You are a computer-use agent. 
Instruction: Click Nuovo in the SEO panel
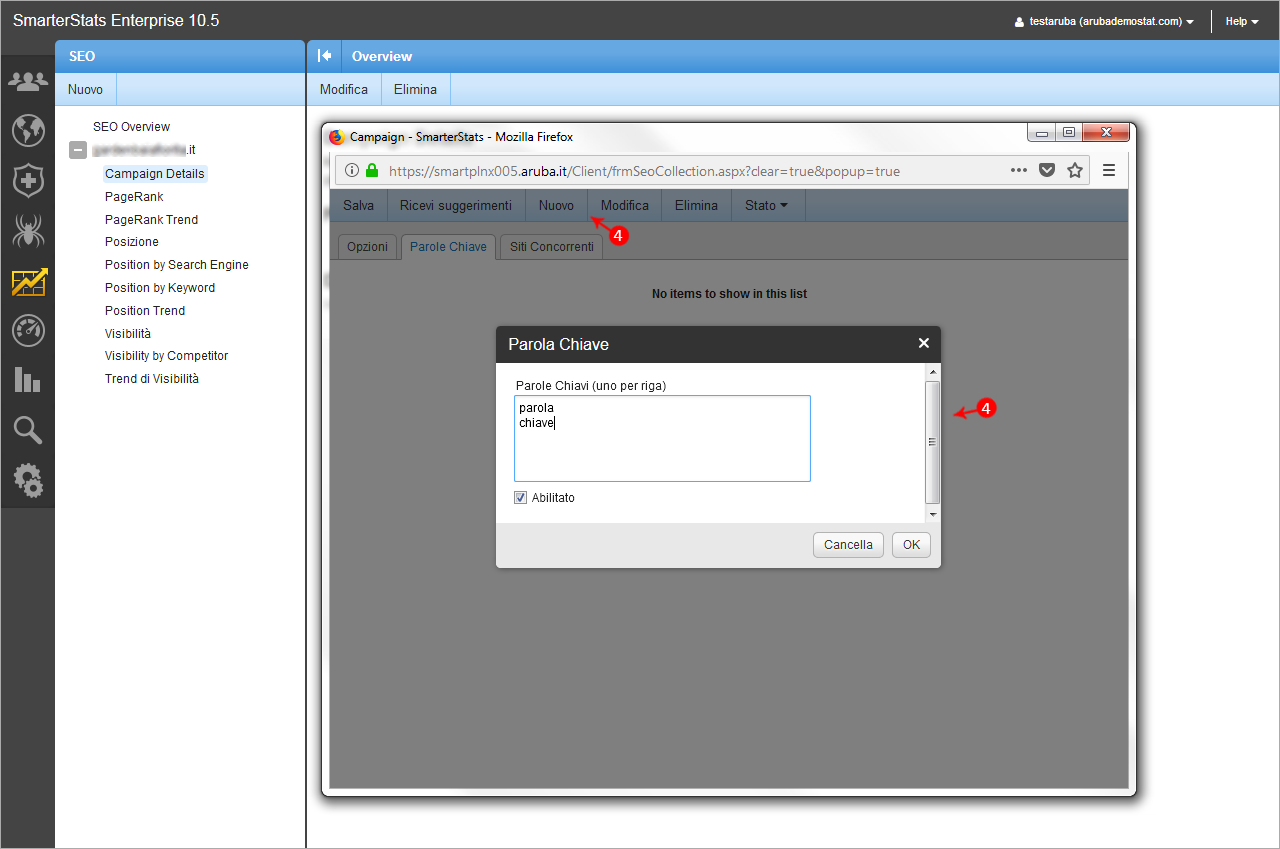click(85, 89)
